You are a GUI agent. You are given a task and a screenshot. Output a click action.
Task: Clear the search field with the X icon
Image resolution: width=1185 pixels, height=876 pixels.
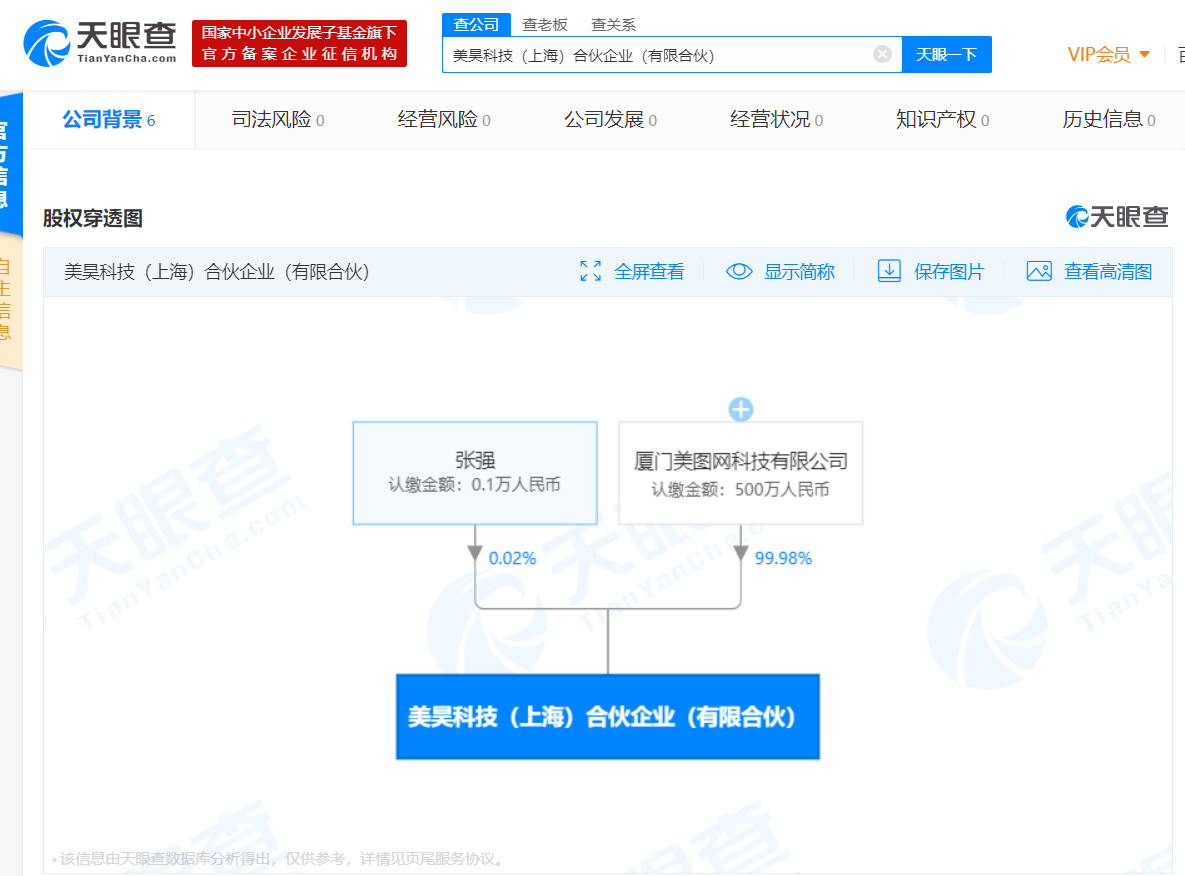pos(882,54)
